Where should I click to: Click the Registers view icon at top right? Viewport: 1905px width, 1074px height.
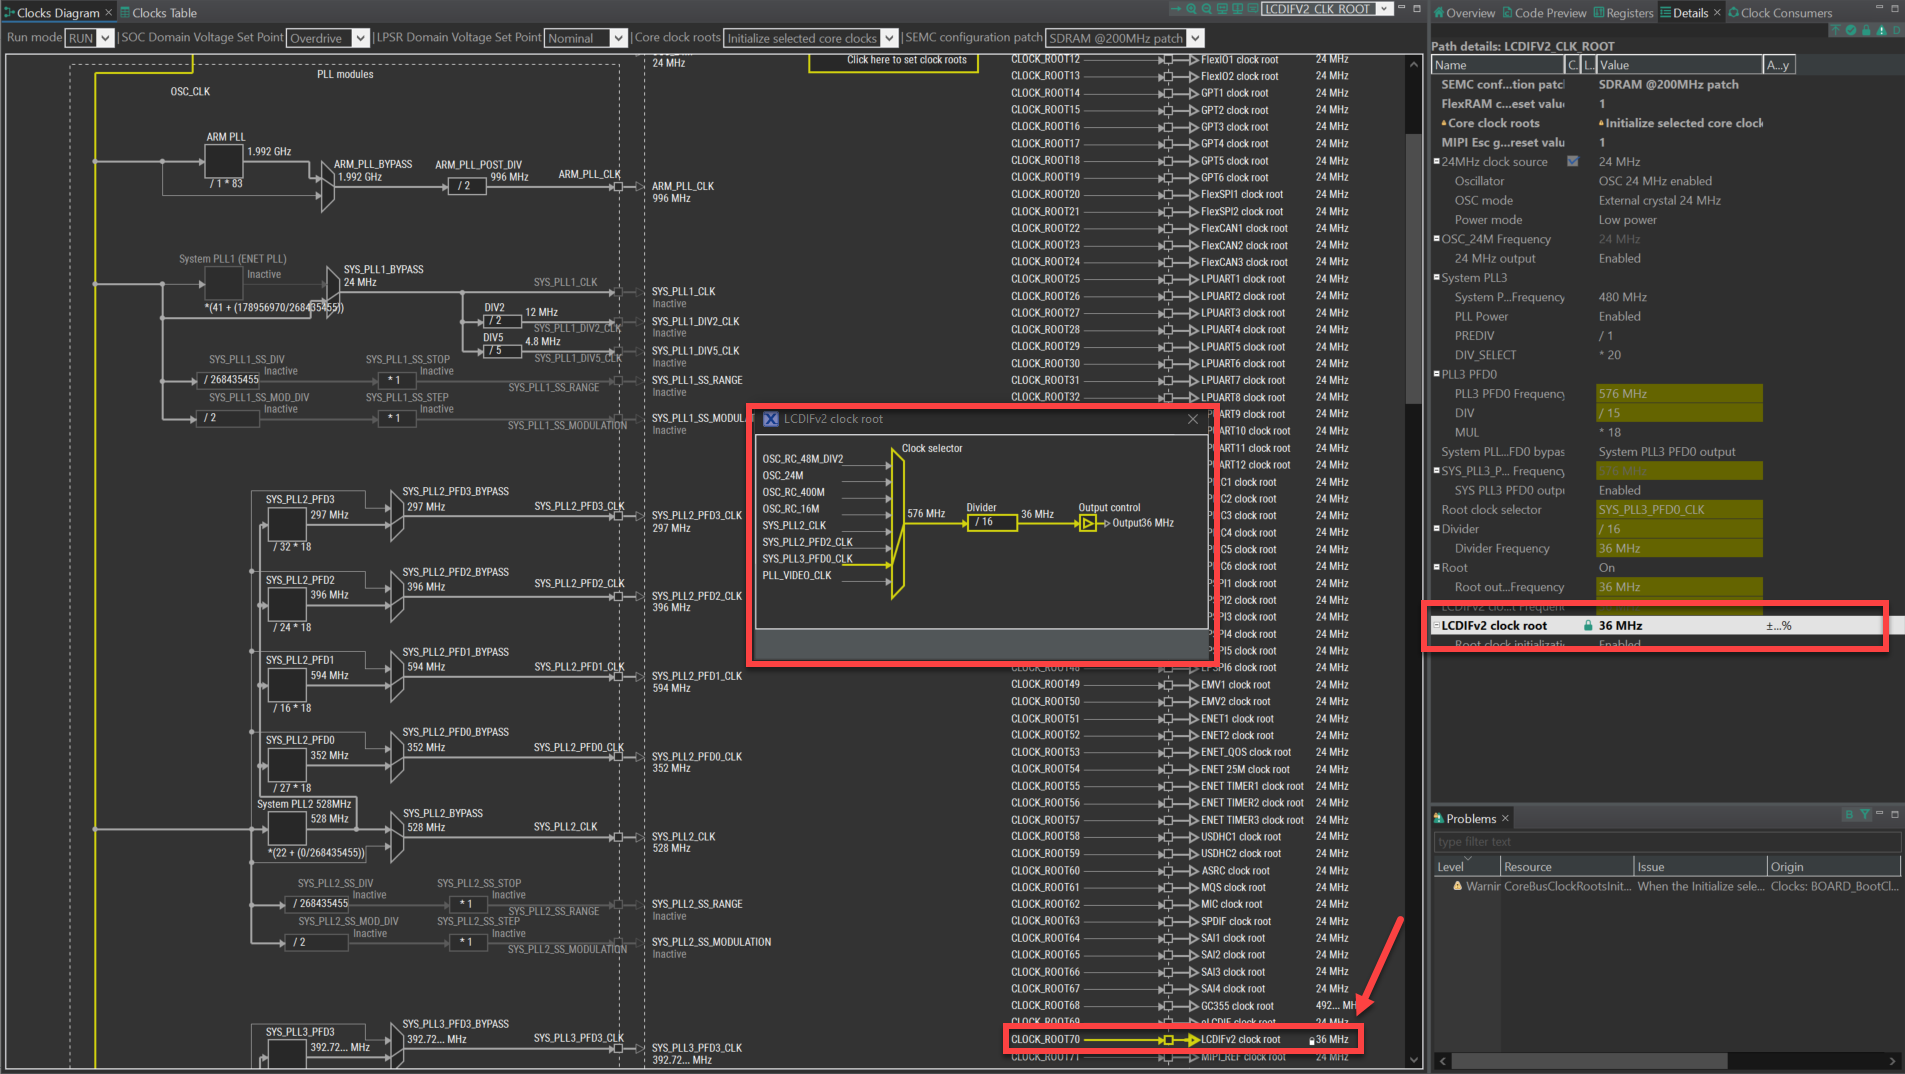[x=1597, y=12]
